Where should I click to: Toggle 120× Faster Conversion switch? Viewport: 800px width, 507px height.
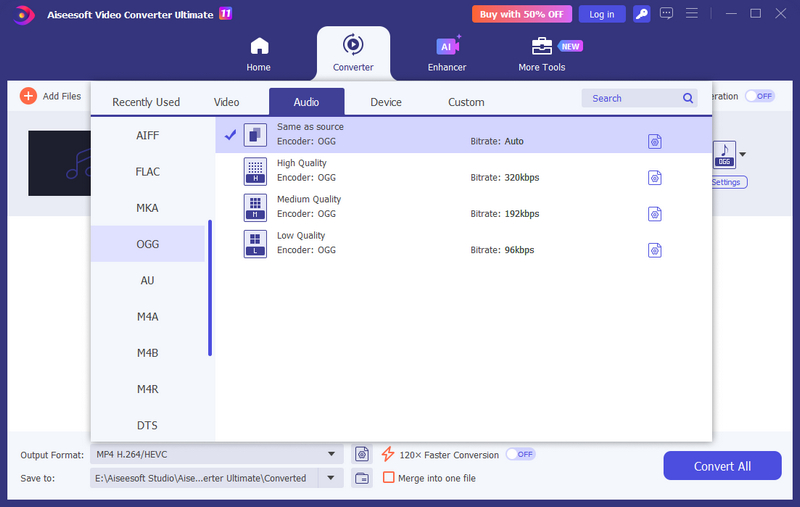pos(520,454)
